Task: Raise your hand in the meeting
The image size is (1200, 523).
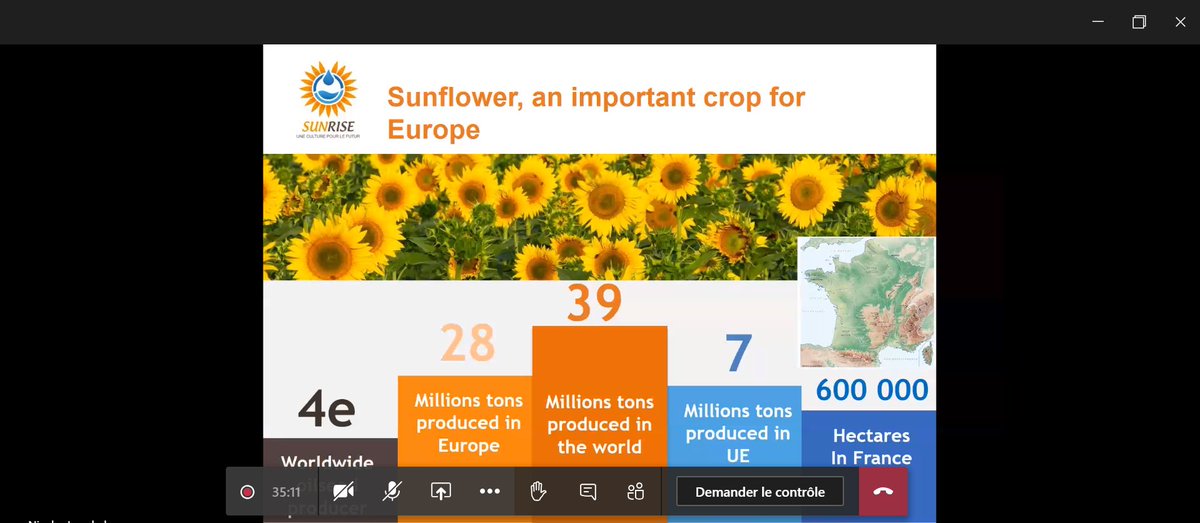Action: point(538,491)
